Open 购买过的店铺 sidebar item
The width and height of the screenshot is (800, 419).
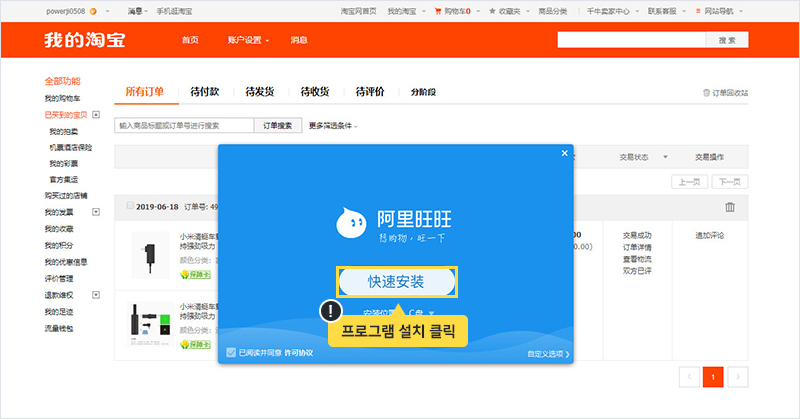coord(66,195)
